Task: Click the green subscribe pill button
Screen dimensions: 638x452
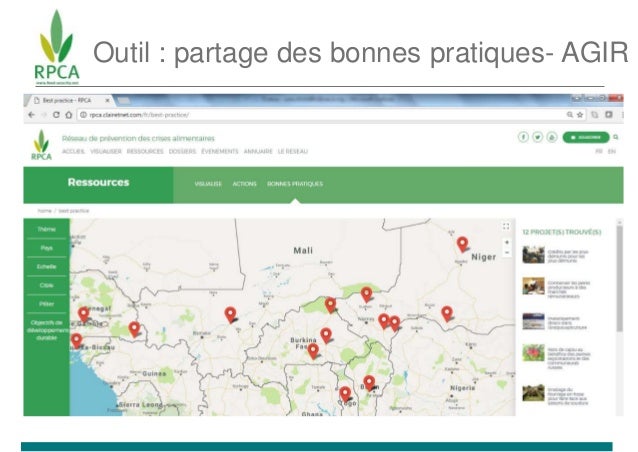Action: 586,138
